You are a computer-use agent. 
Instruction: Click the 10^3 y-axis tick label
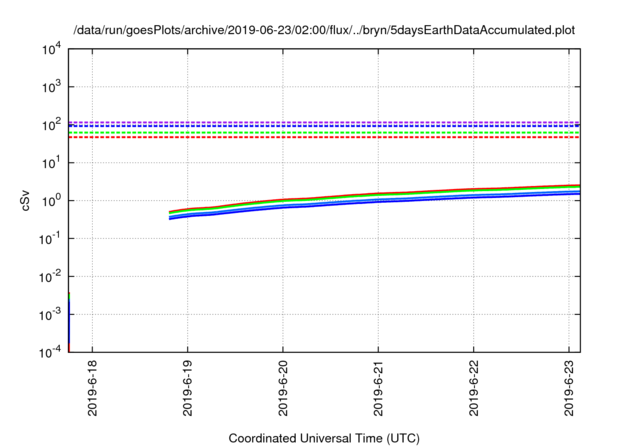[x=51, y=87]
